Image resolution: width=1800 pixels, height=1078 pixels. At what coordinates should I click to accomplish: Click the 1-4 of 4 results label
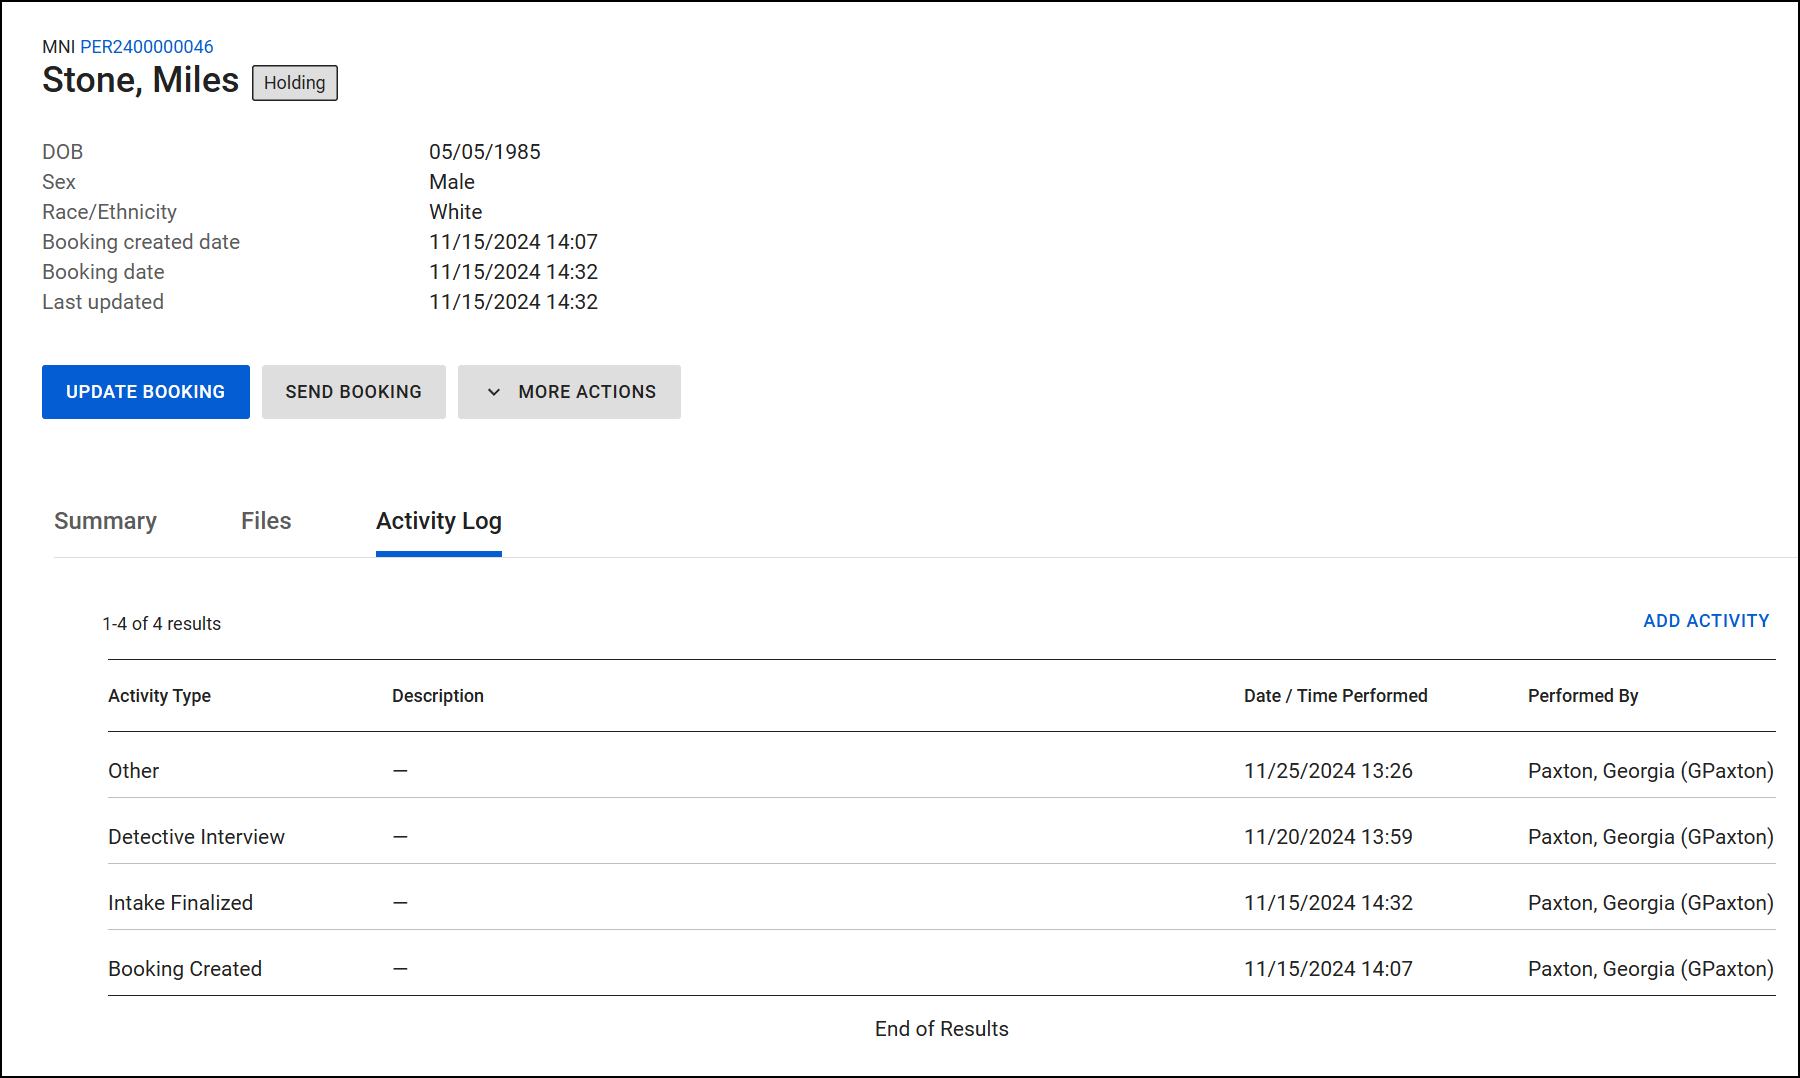(x=161, y=623)
